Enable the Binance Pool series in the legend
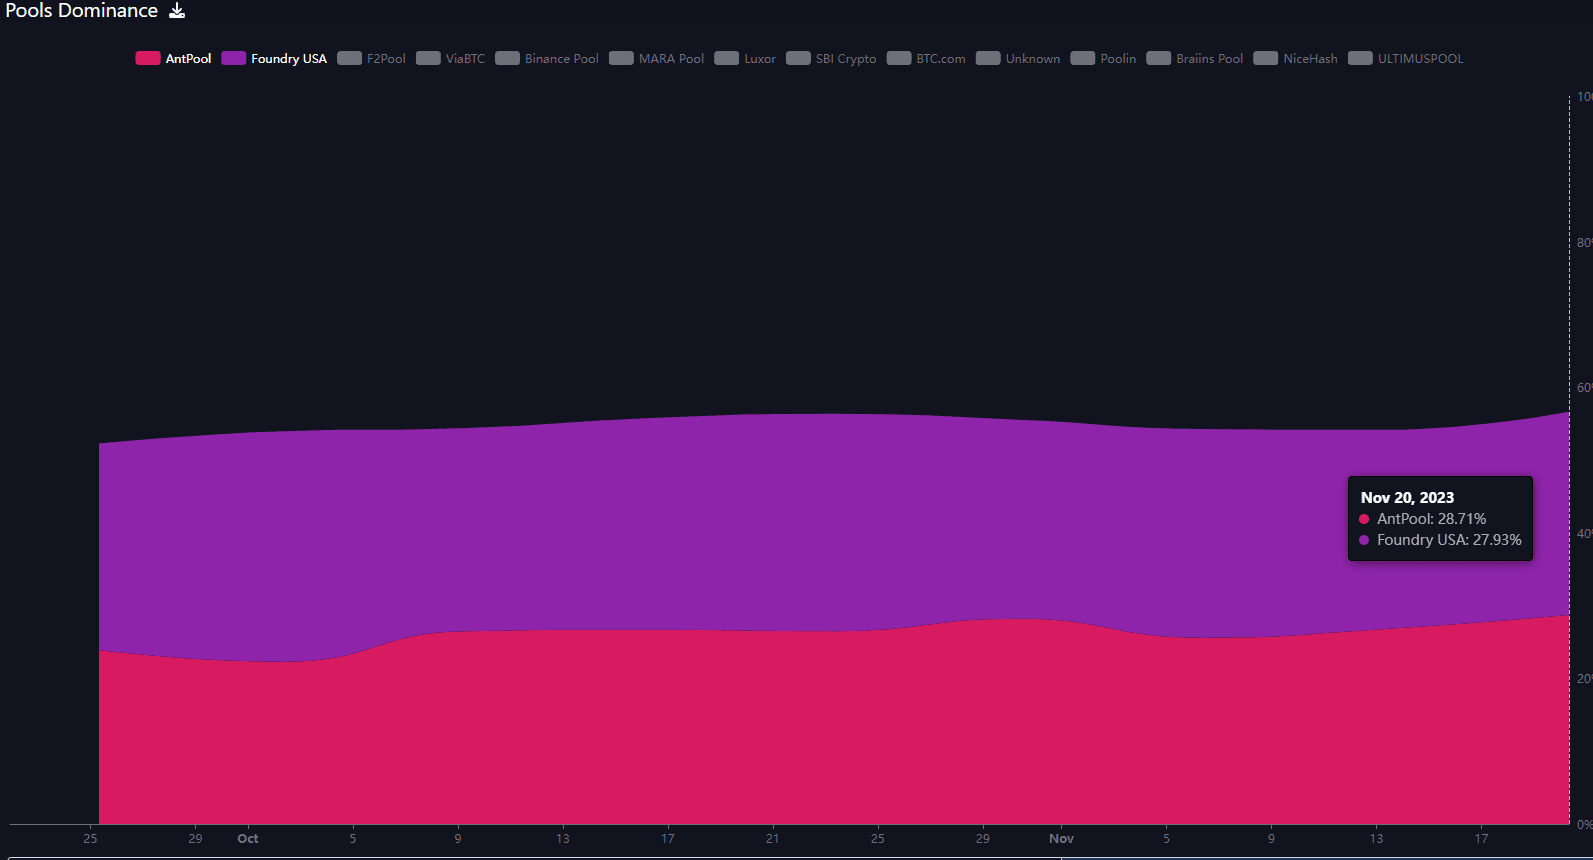The image size is (1593, 860). click(547, 58)
